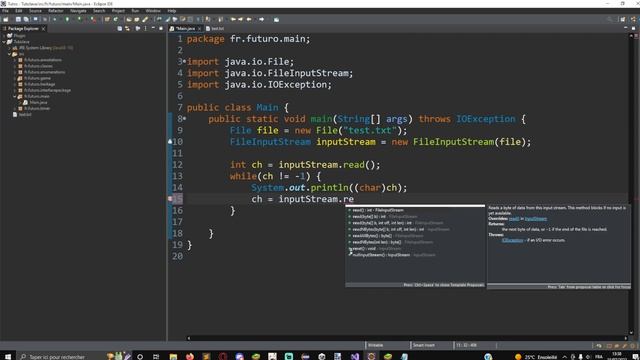Click the New Java Class icon
The height and width of the screenshot is (360, 640).
(116, 19)
